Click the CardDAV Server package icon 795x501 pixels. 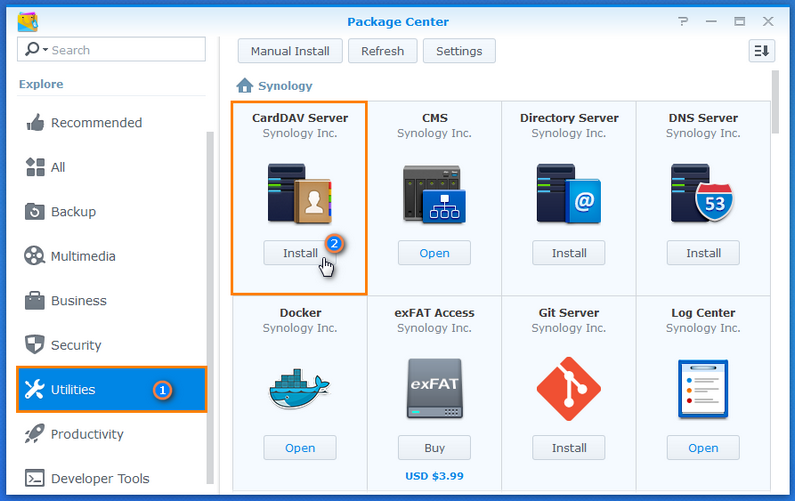300,193
